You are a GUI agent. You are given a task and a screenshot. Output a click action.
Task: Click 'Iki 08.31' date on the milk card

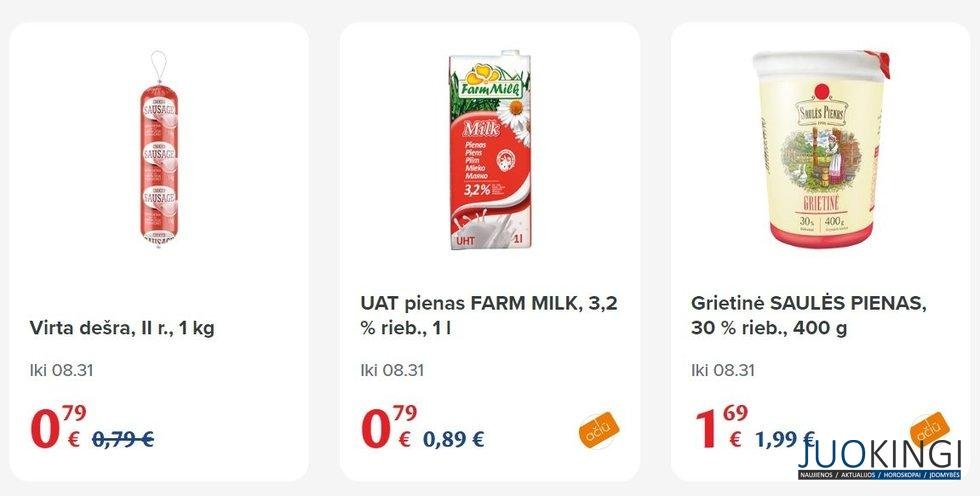coord(392,370)
